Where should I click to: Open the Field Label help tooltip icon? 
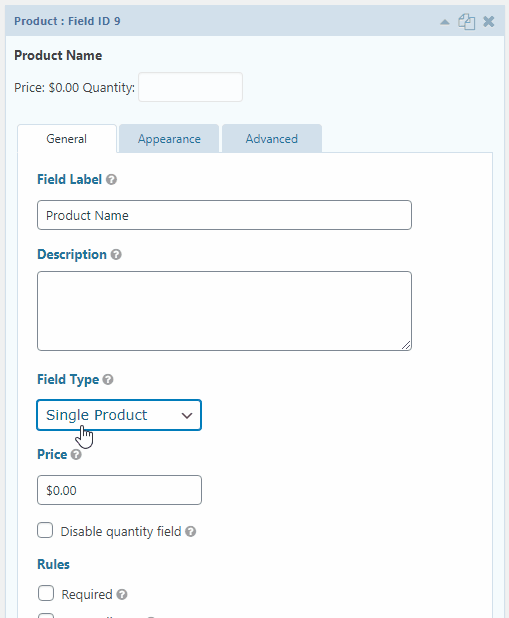point(112,180)
